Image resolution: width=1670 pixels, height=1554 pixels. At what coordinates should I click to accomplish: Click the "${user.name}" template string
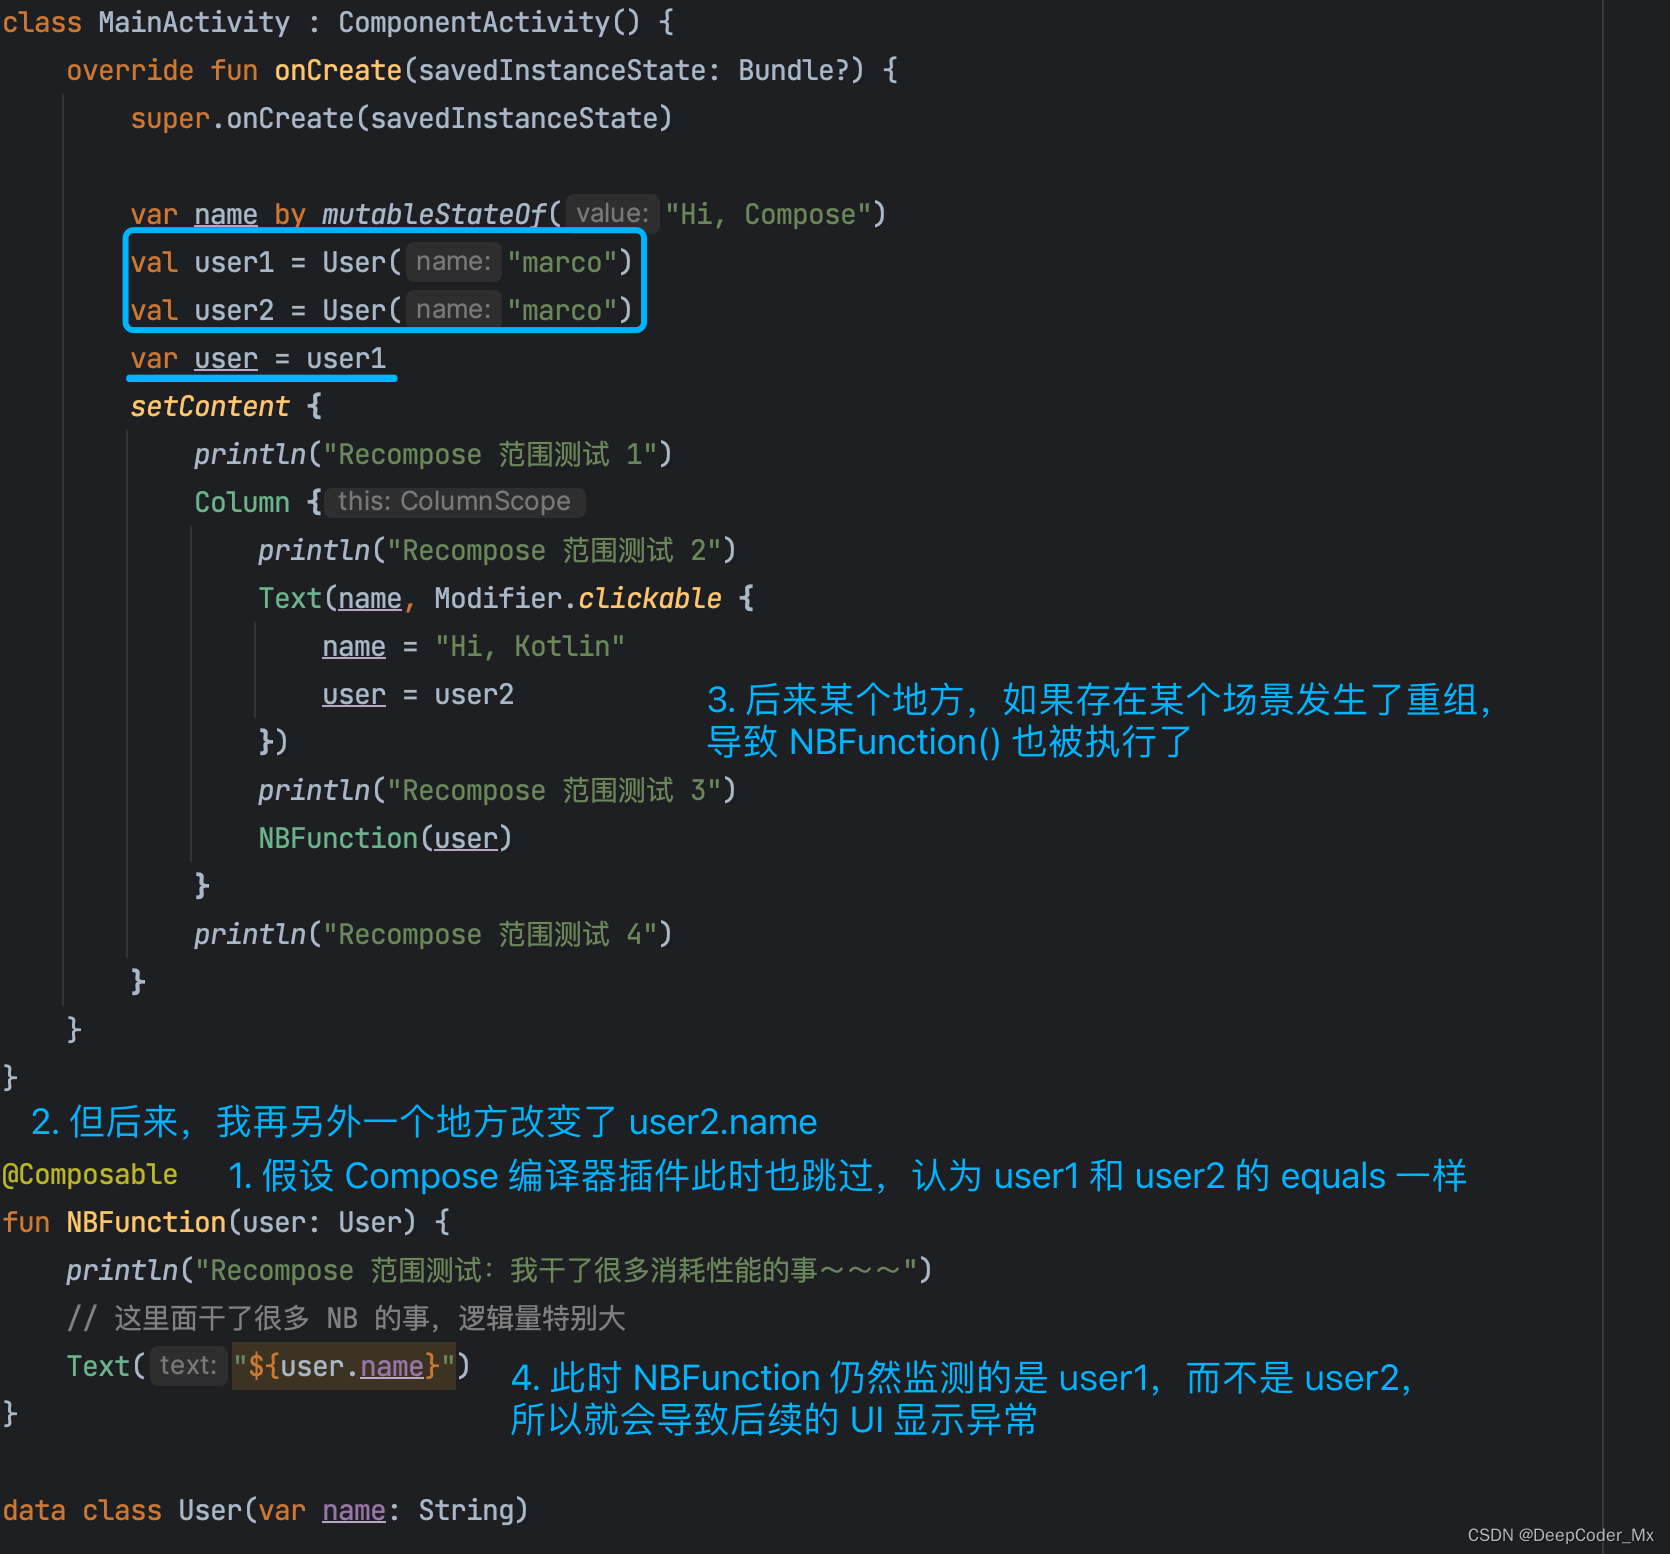pos(344,1366)
